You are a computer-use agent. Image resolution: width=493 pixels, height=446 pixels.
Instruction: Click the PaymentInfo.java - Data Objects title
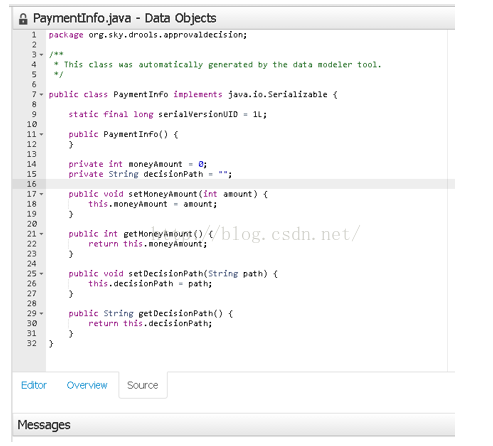click(124, 18)
